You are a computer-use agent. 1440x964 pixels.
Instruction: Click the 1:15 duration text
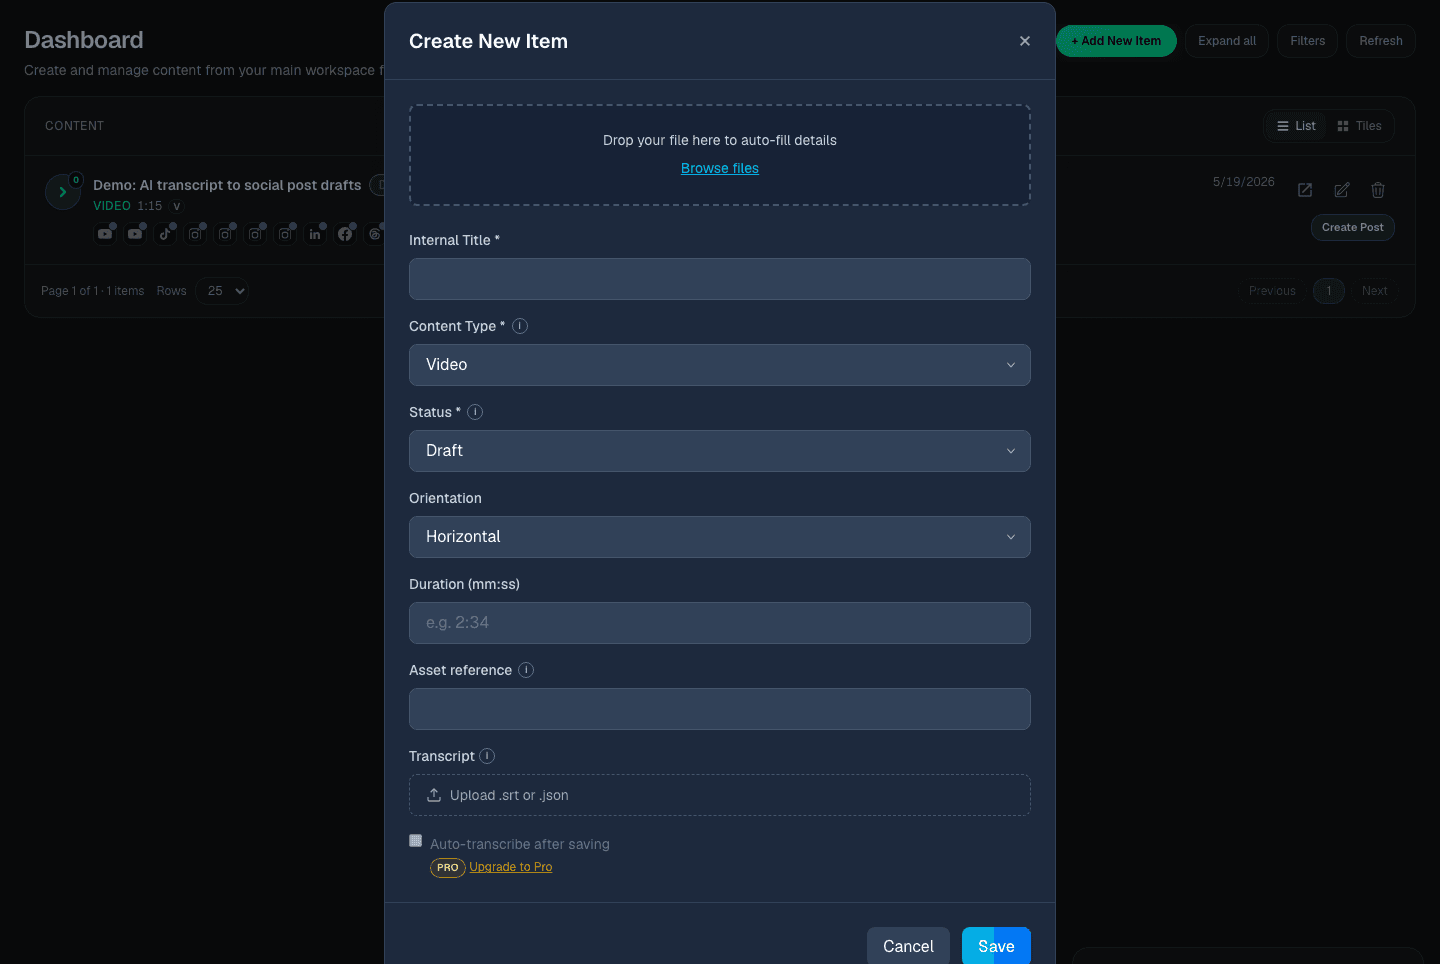coord(150,206)
